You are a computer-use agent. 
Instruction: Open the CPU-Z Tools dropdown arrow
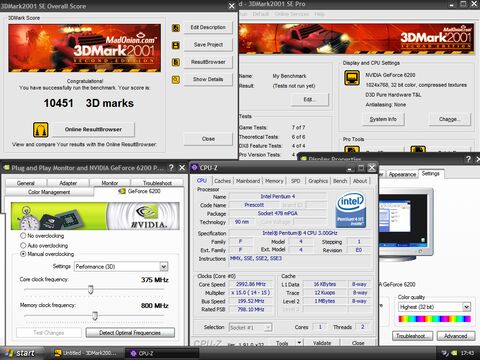coord(299,343)
